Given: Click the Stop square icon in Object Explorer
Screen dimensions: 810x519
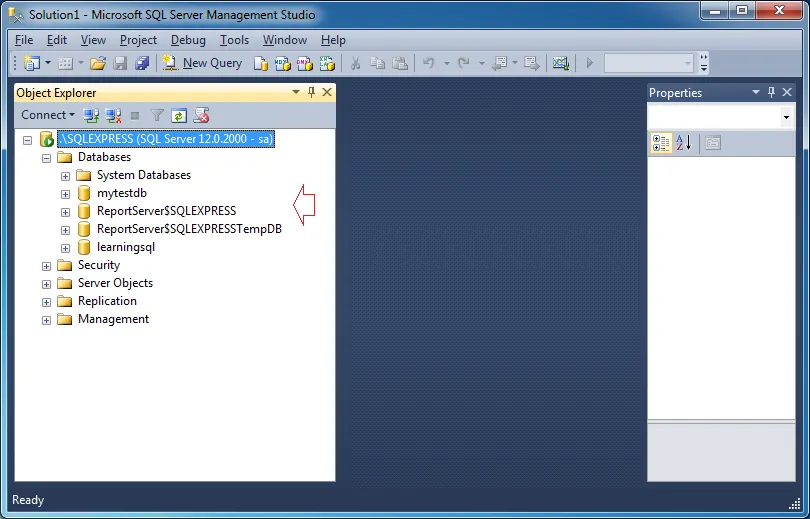Looking at the screenshot, I should (x=135, y=116).
